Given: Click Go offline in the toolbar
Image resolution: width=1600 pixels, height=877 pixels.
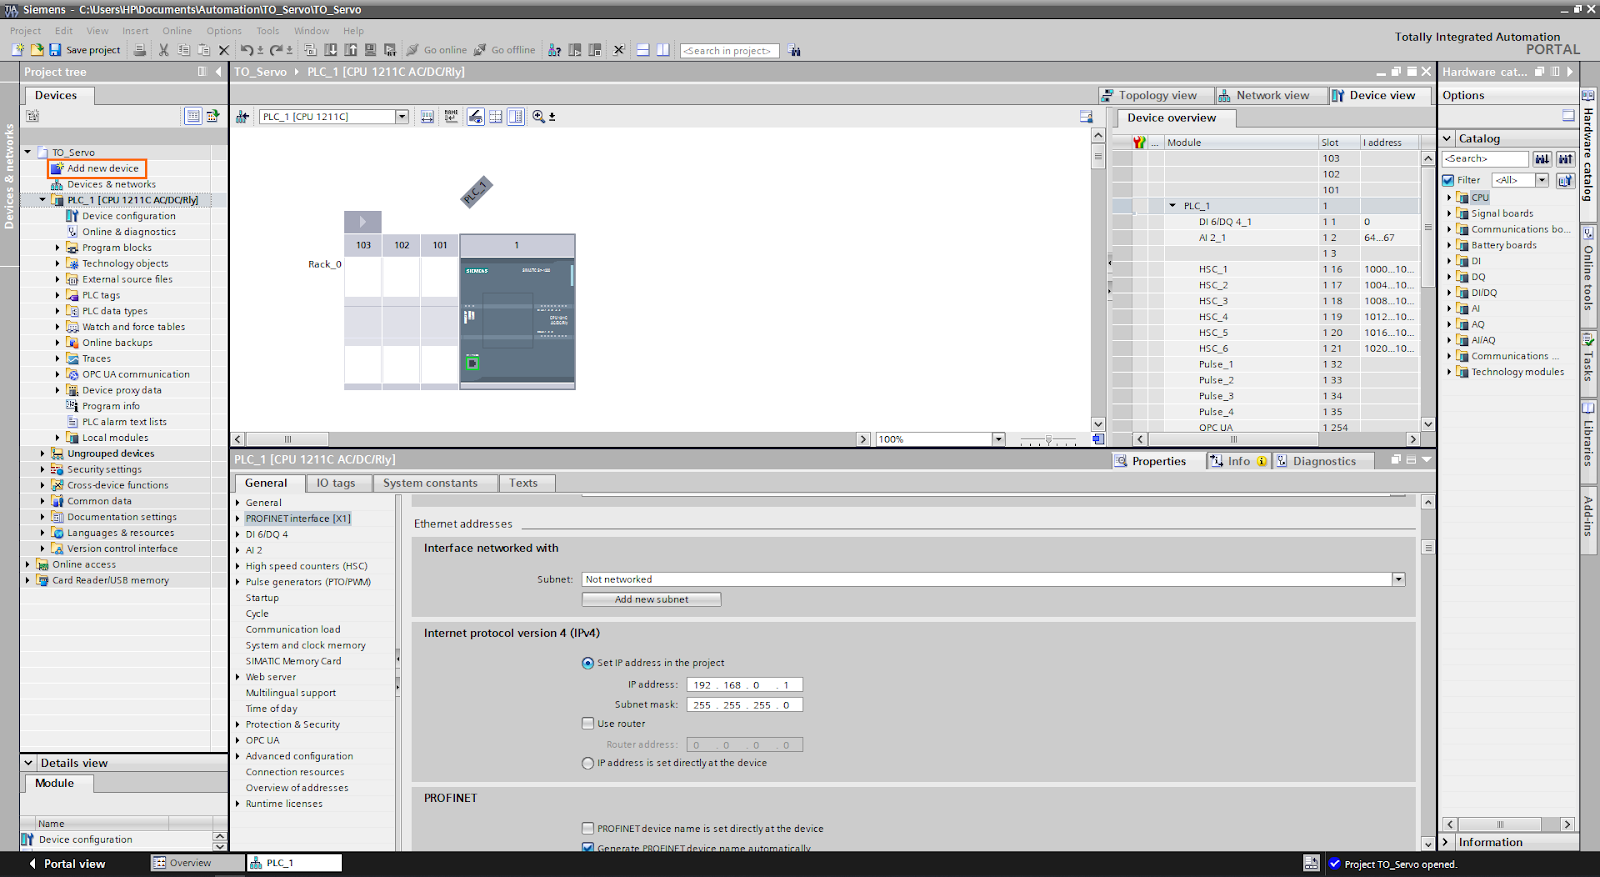Looking at the screenshot, I should pos(505,50).
